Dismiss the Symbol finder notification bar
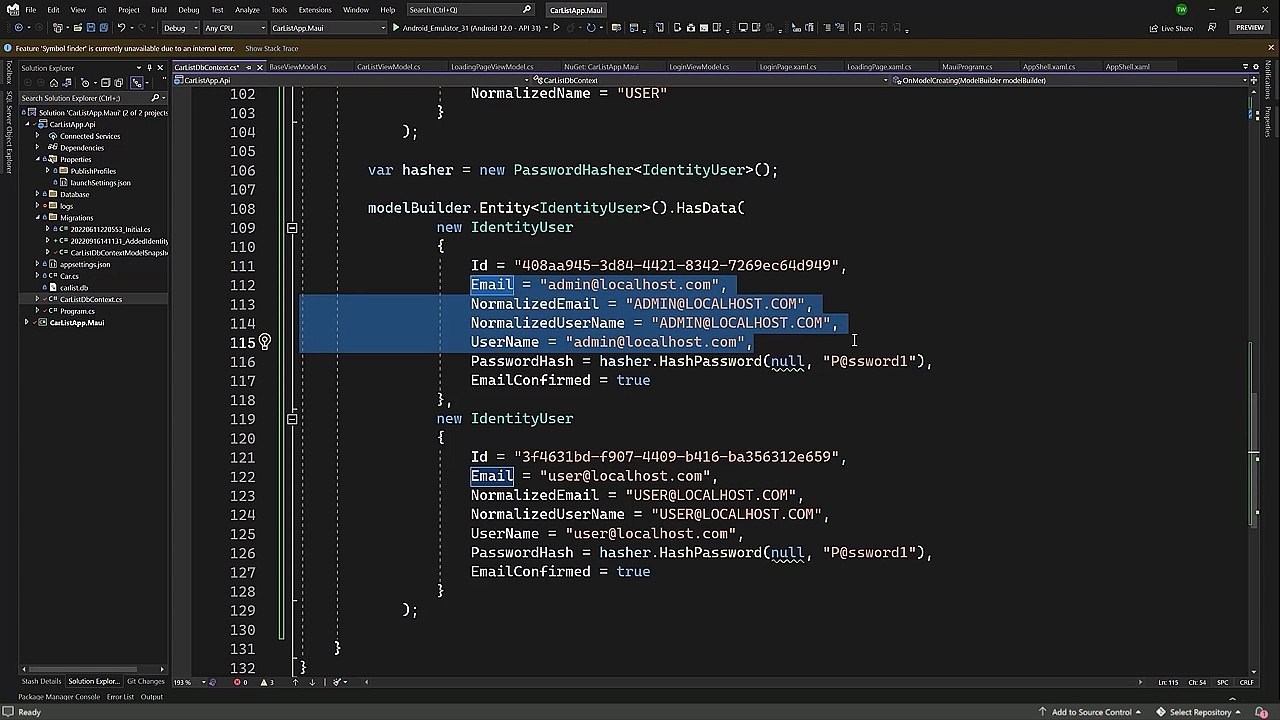Image resolution: width=1280 pixels, height=720 pixels. tap(1271, 47)
